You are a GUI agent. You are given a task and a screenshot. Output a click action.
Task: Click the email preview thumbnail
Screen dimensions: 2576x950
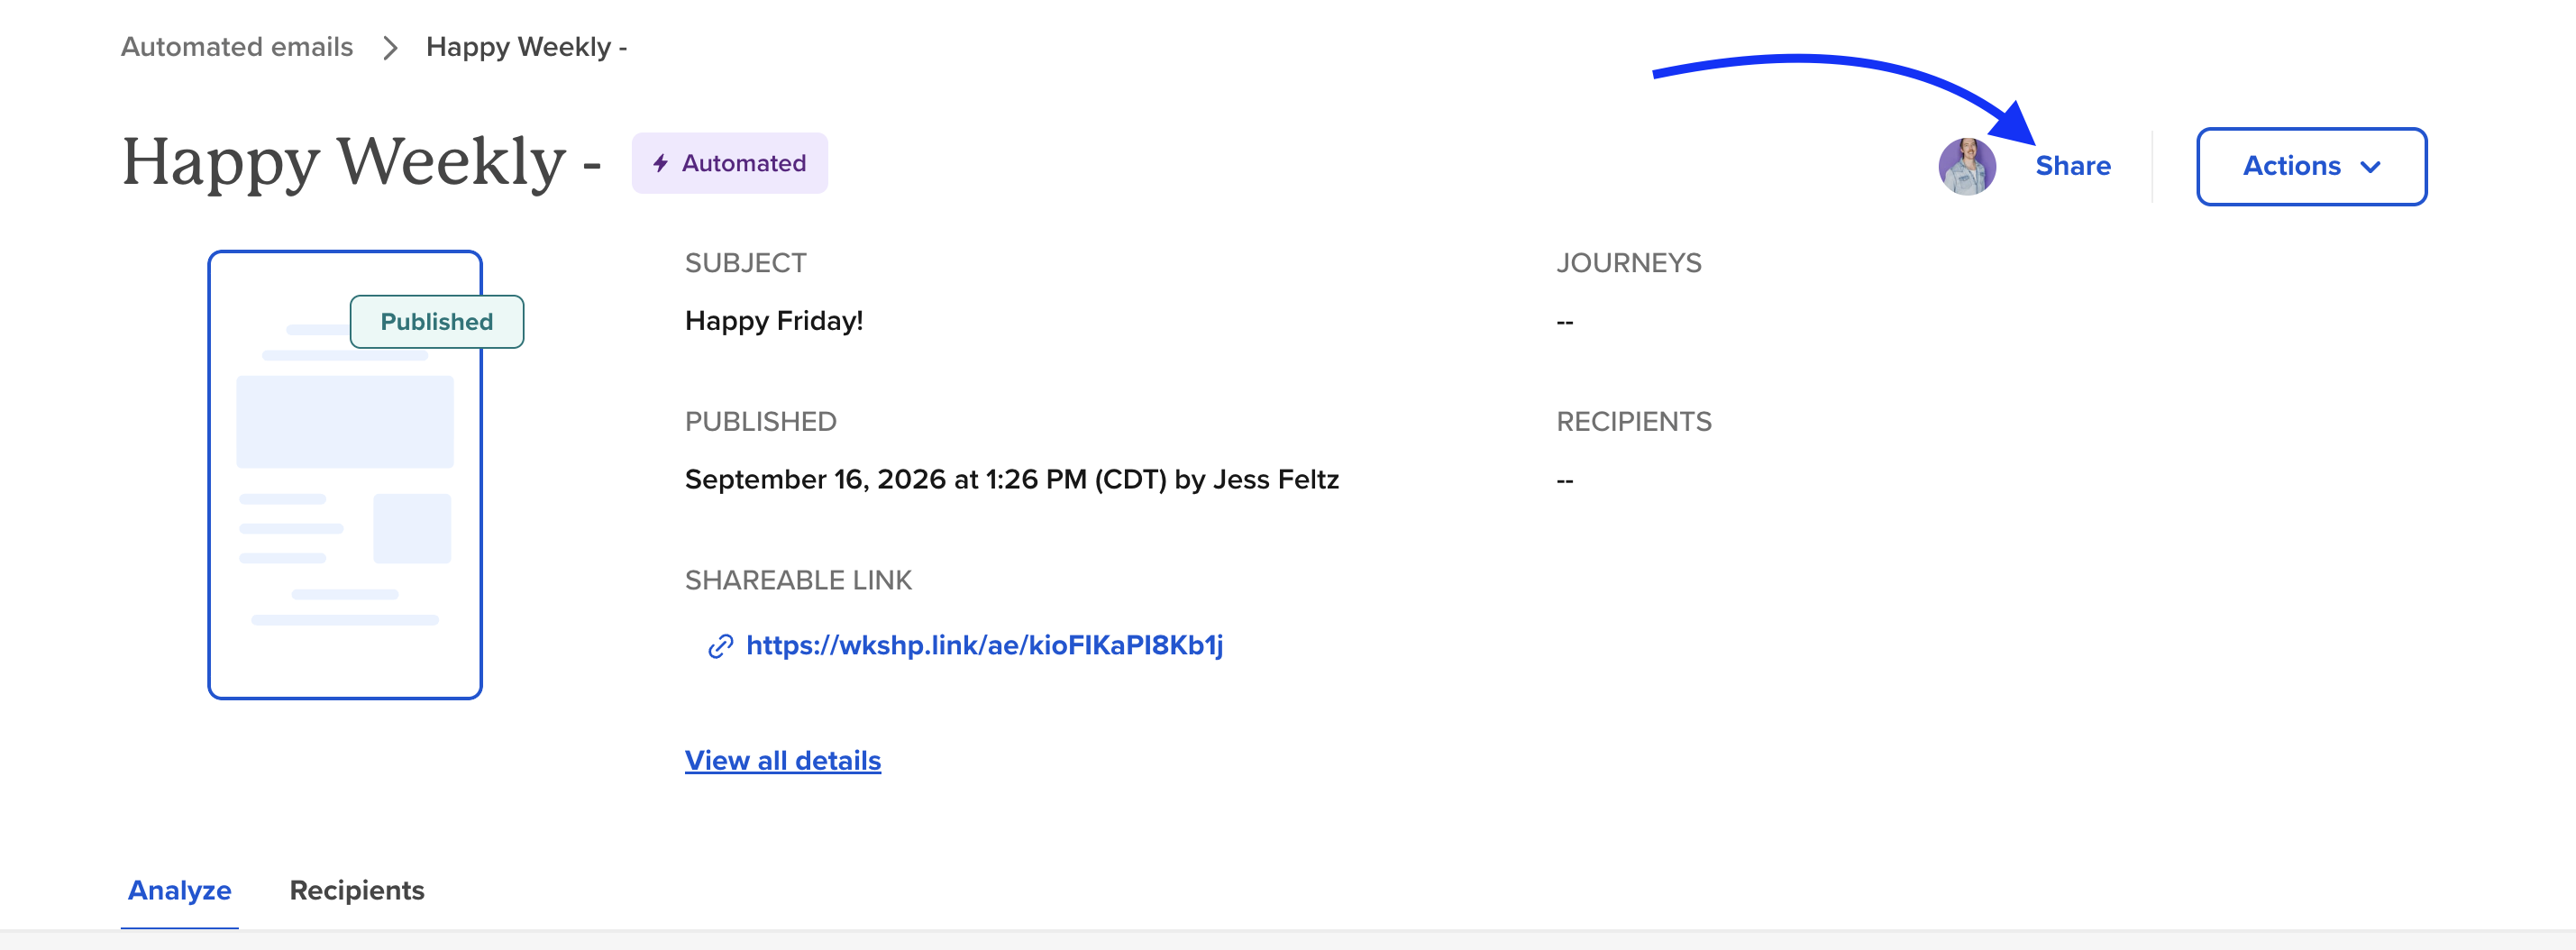click(x=345, y=474)
